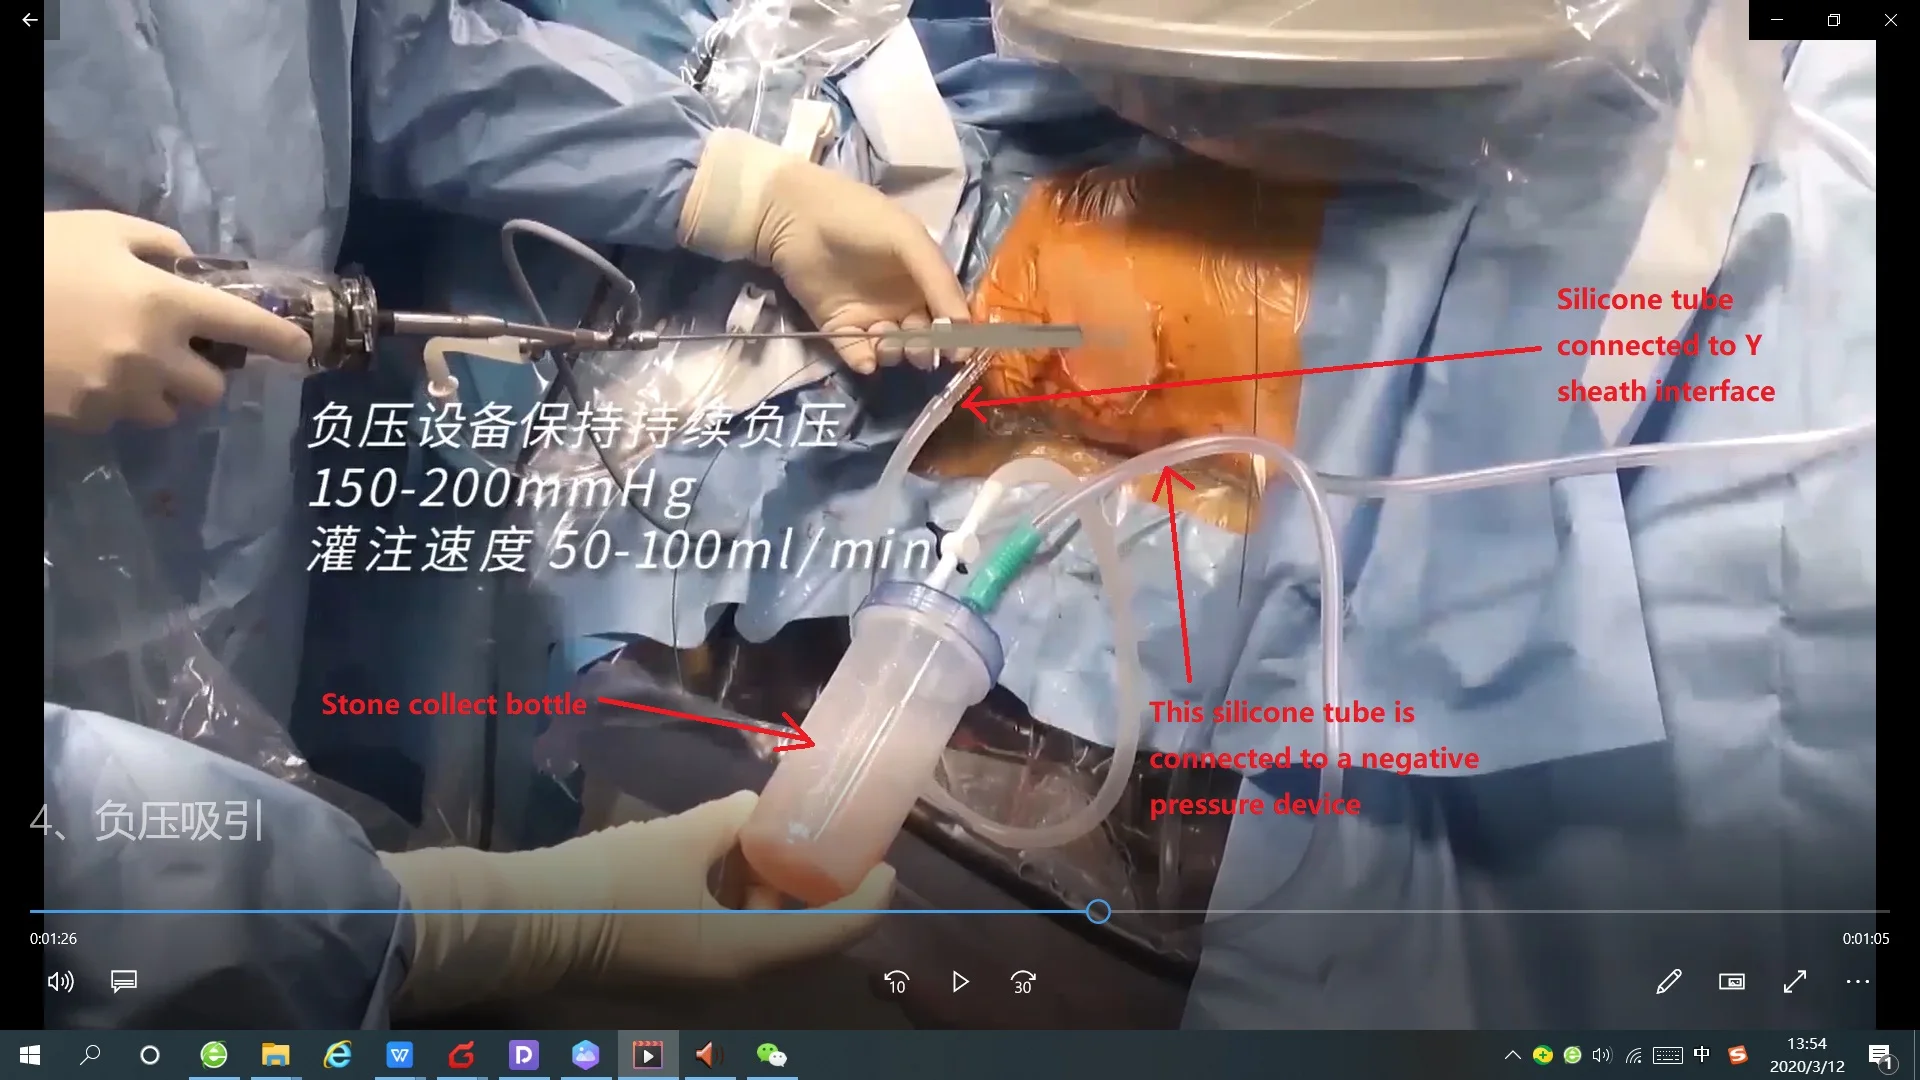Skip backward 10 seconds

point(896,982)
